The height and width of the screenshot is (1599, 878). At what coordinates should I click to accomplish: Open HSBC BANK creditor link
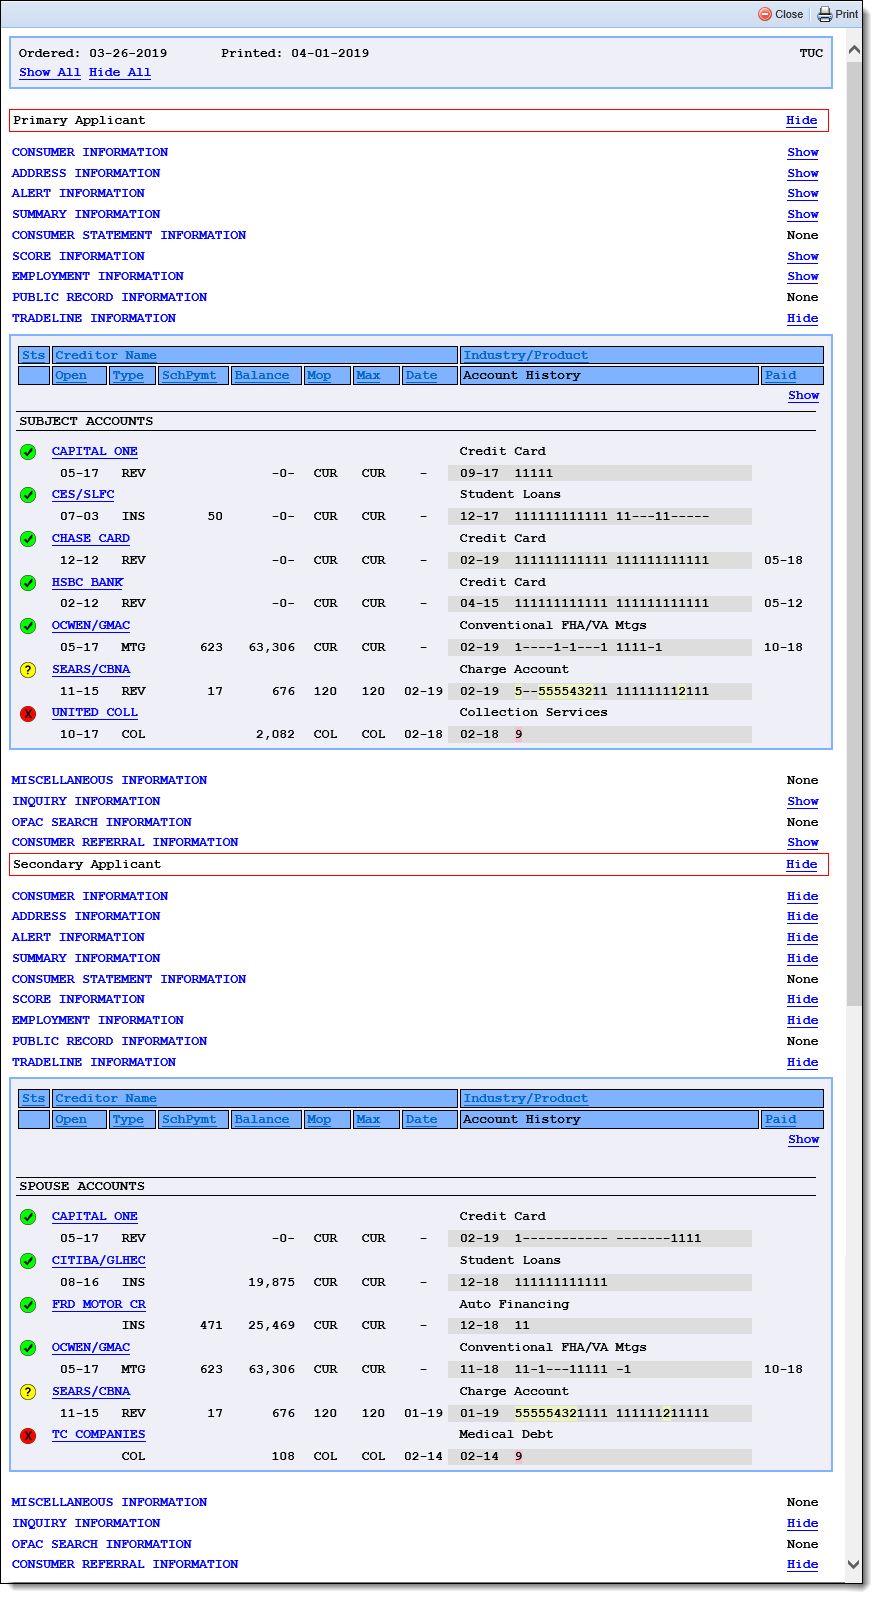(88, 582)
